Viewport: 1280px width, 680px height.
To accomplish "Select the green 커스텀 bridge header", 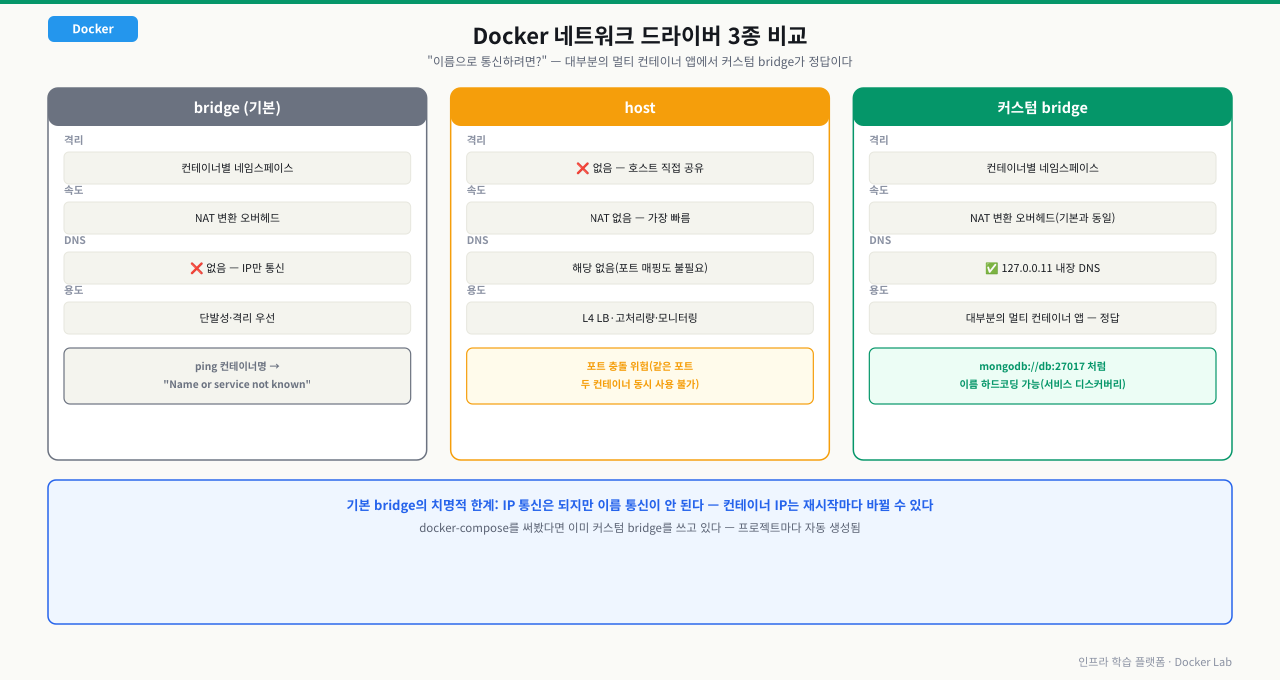I will click(1042, 107).
